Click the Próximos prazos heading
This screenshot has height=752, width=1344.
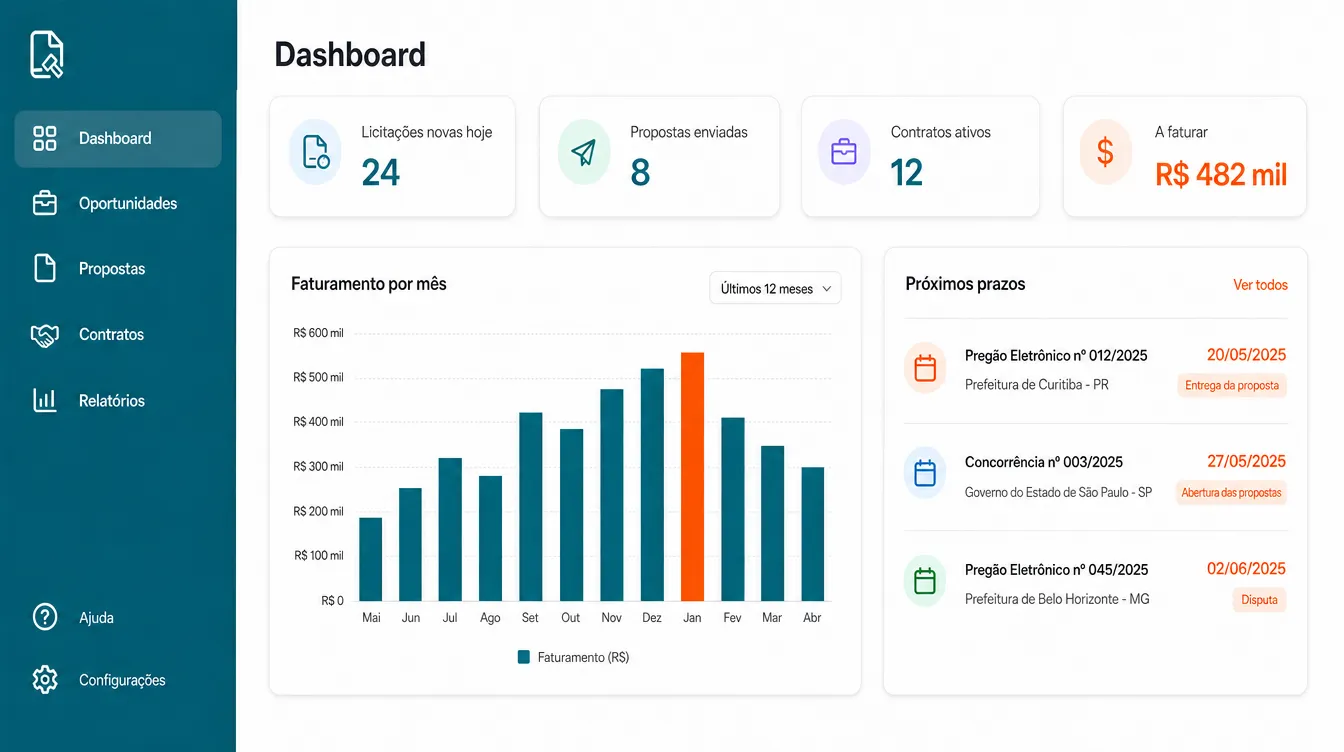[x=965, y=284]
